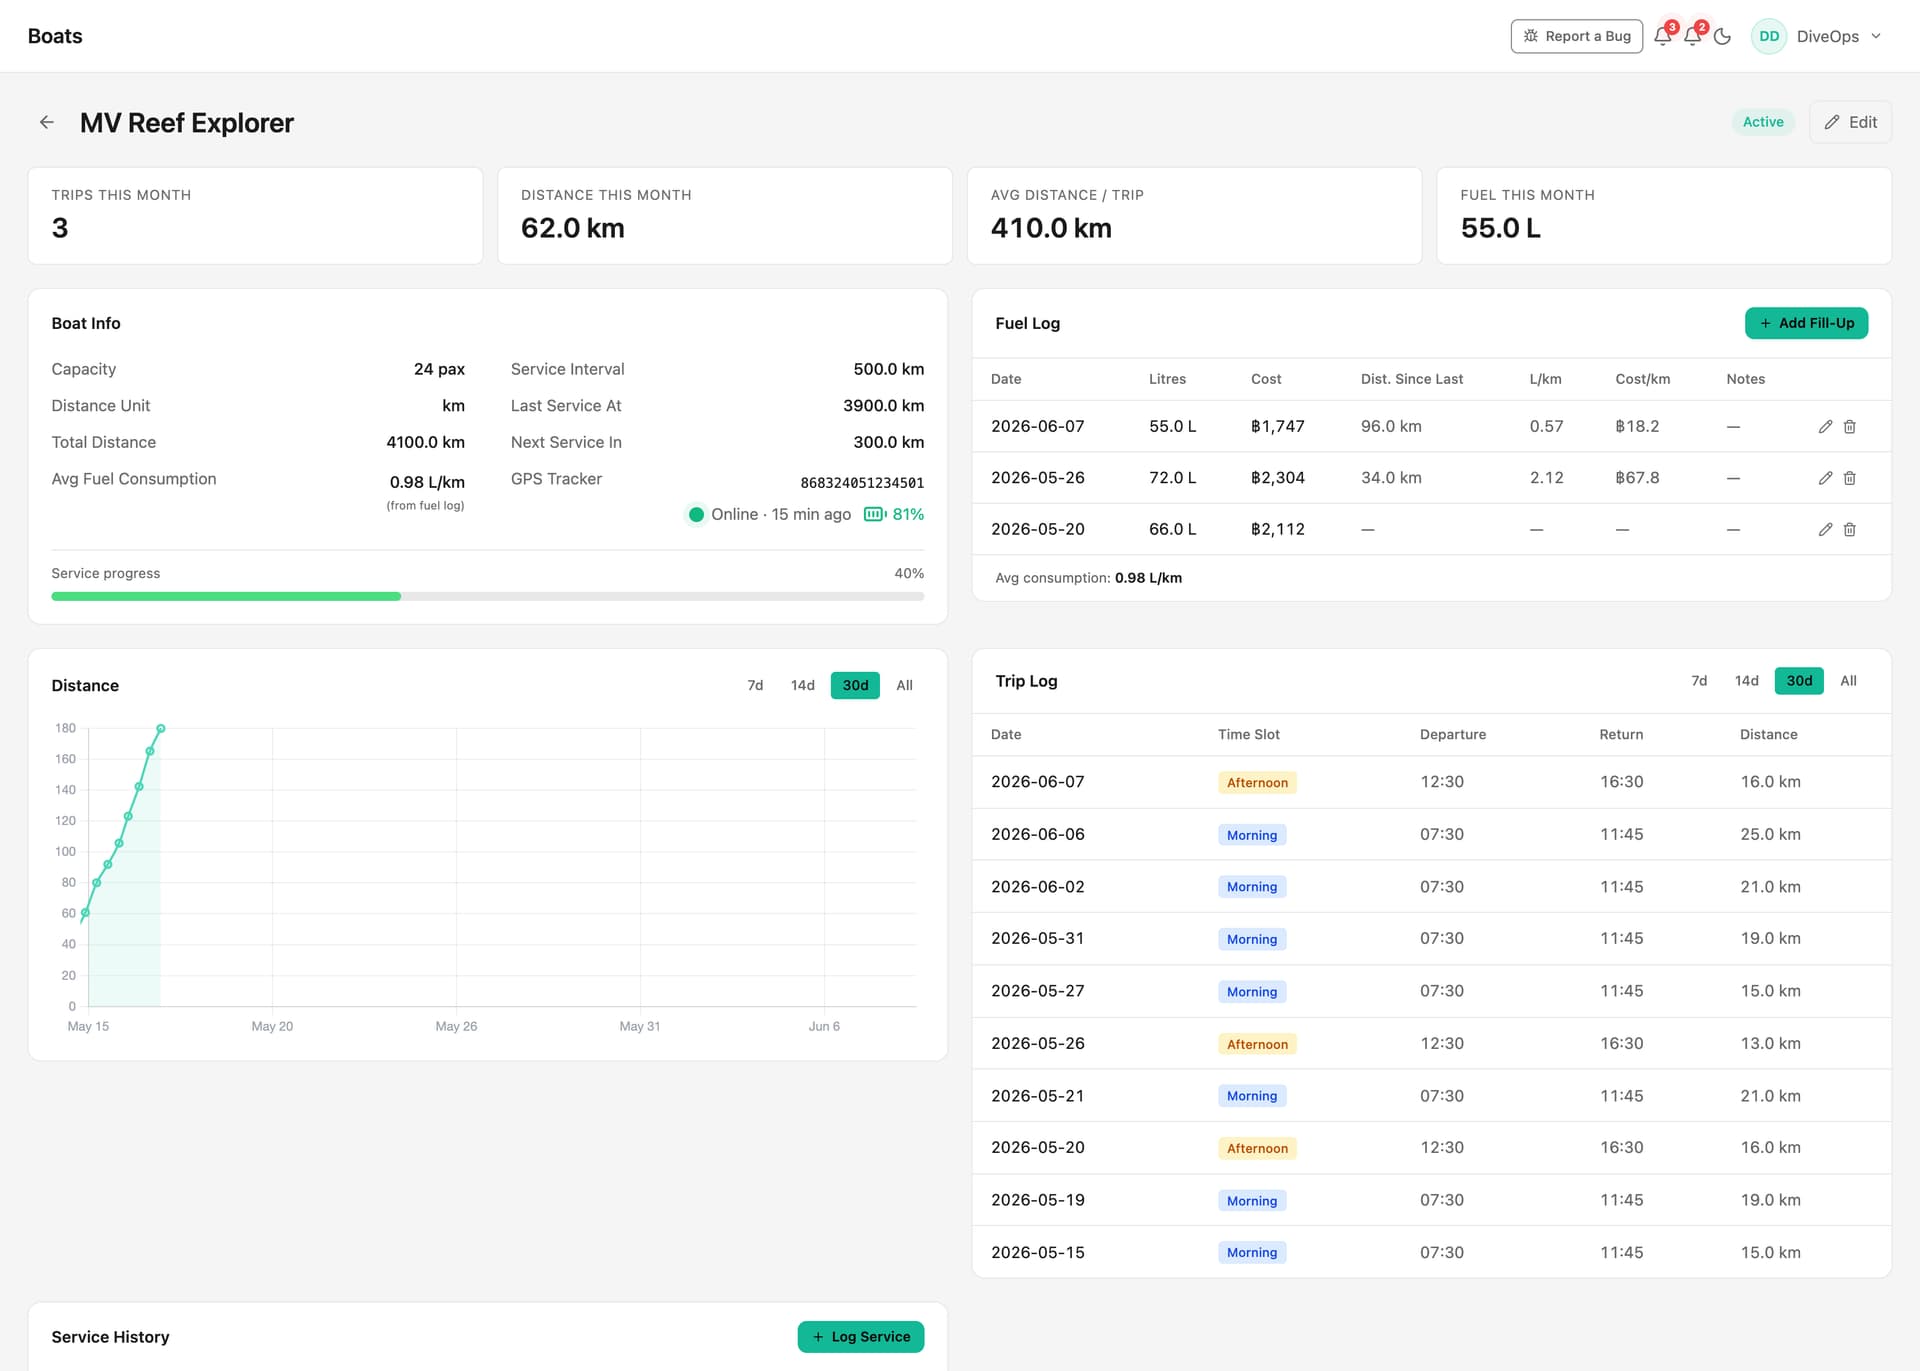Delete the 2026-05-20 fuel fill-up trash icon
The image size is (1920, 1371).
[1850, 529]
